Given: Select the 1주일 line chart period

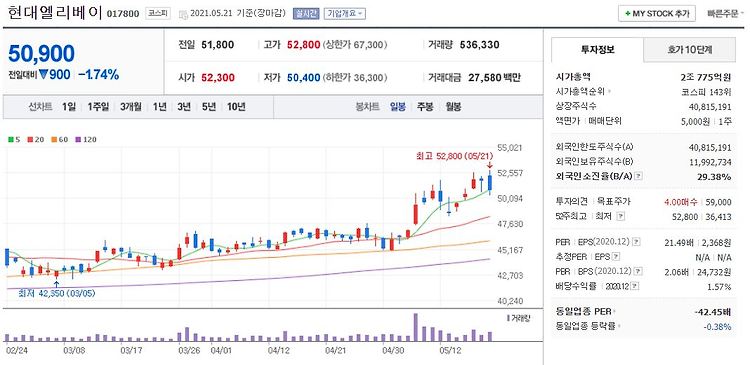Looking at the screenshot, I should pos(98,107).
